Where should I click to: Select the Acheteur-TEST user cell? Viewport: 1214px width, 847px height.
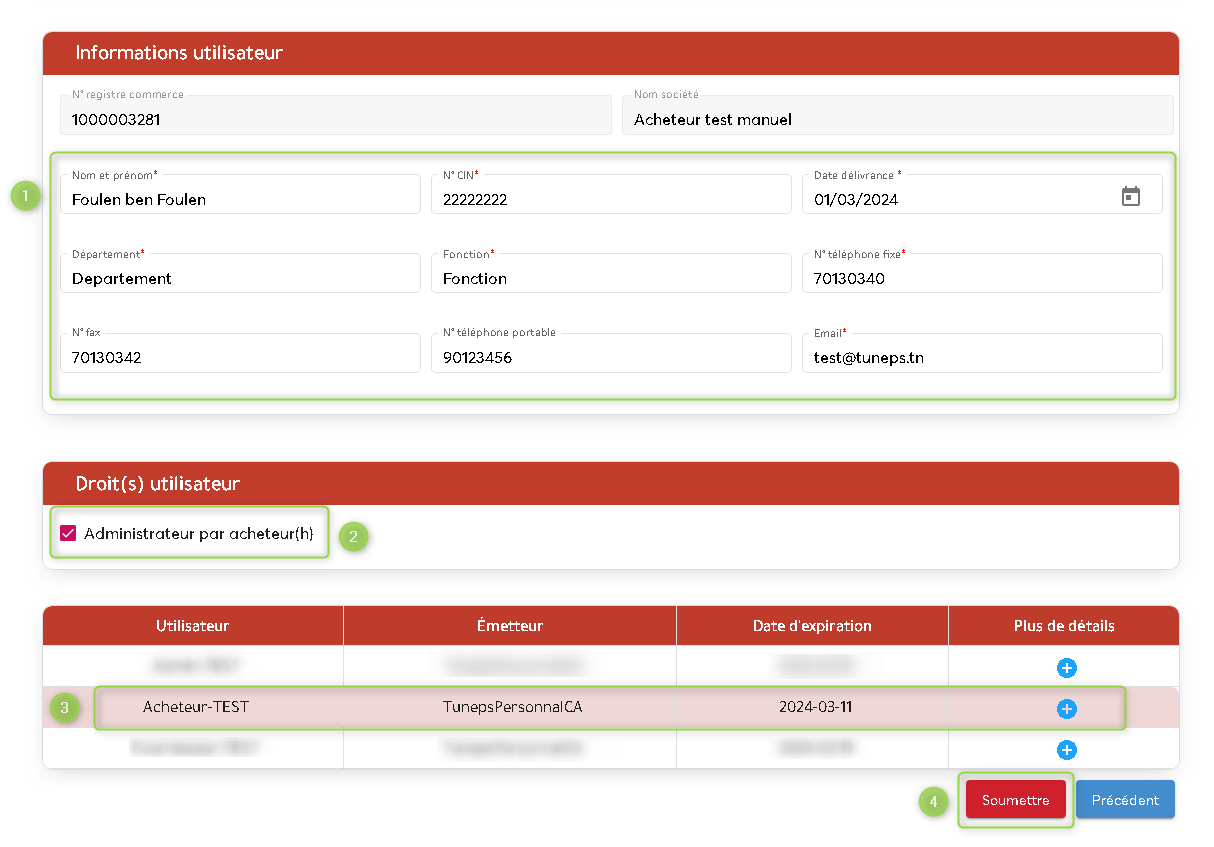(x=196, y=707)
